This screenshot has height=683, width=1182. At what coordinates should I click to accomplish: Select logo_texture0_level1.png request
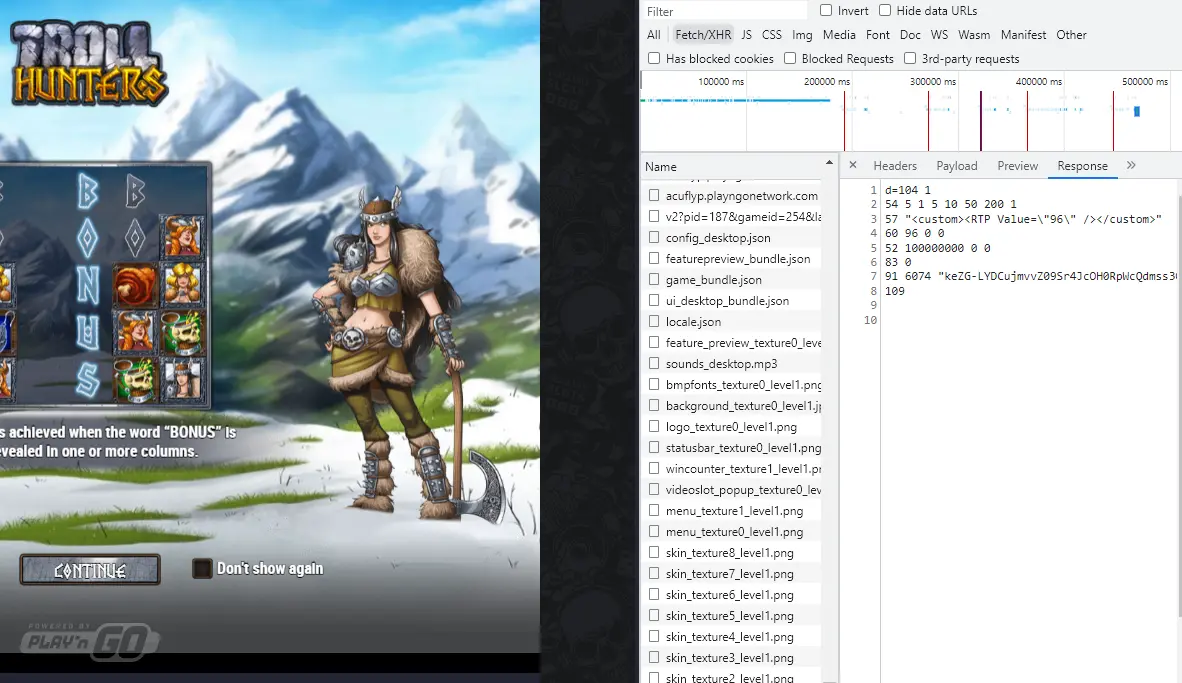click(x=732, y=427)
